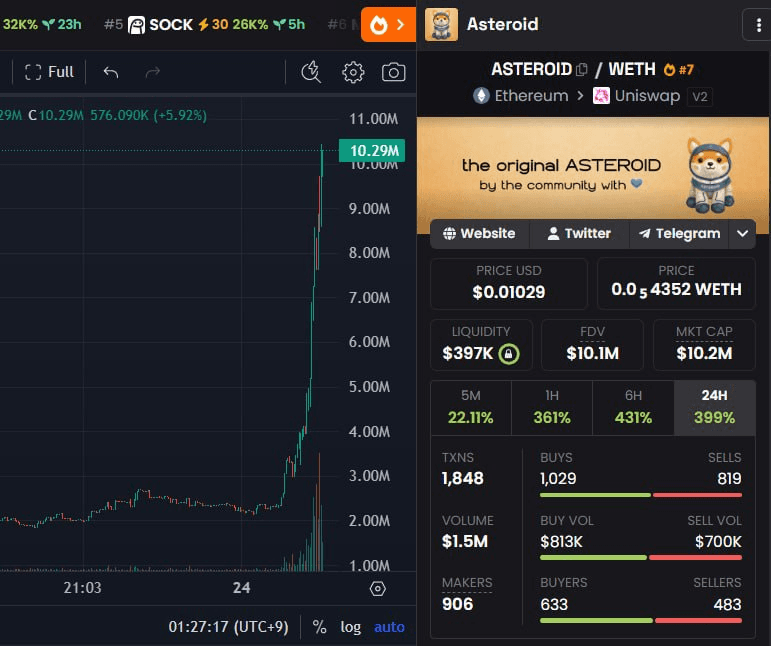This screenshot has height=646, width=771.
Task: Redo the chart action
Action: [152, 72]
